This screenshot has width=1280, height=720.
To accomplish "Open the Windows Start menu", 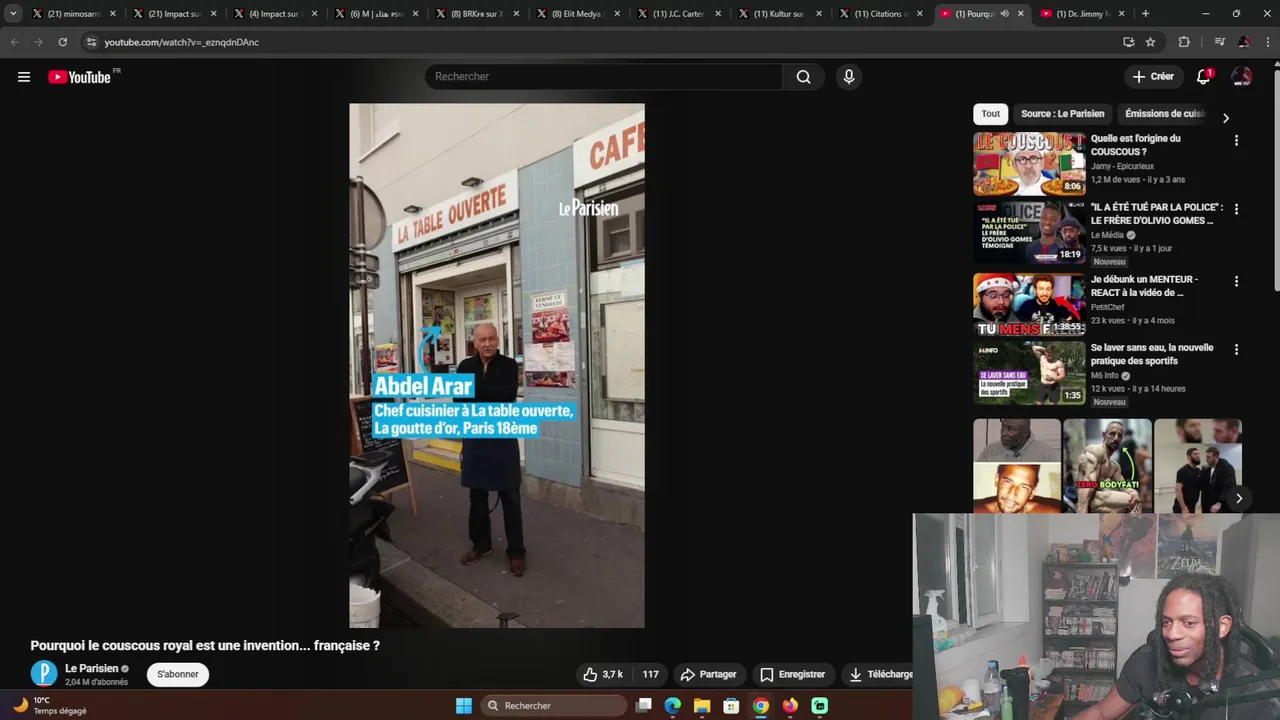I will coord(464,706).
